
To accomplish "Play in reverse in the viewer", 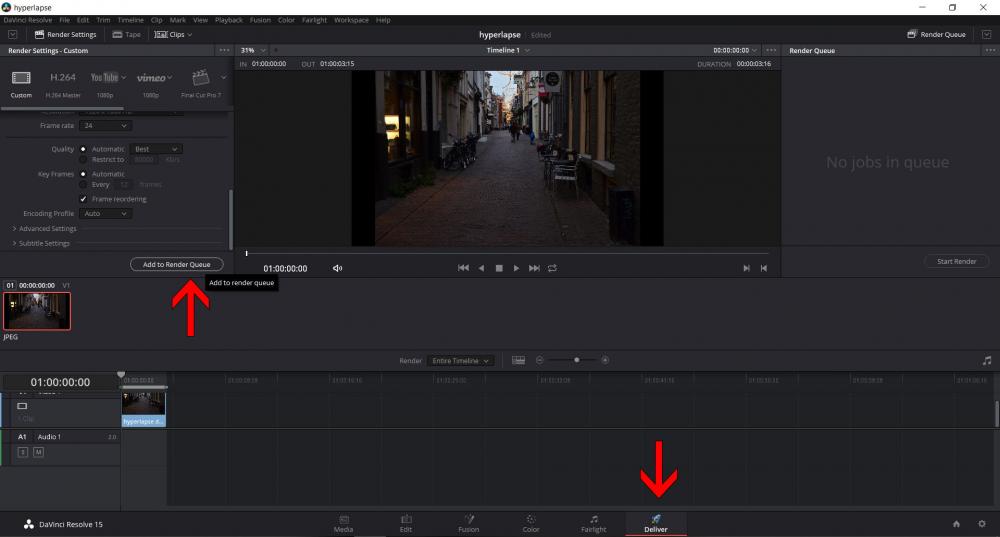I will pos(482,268).
